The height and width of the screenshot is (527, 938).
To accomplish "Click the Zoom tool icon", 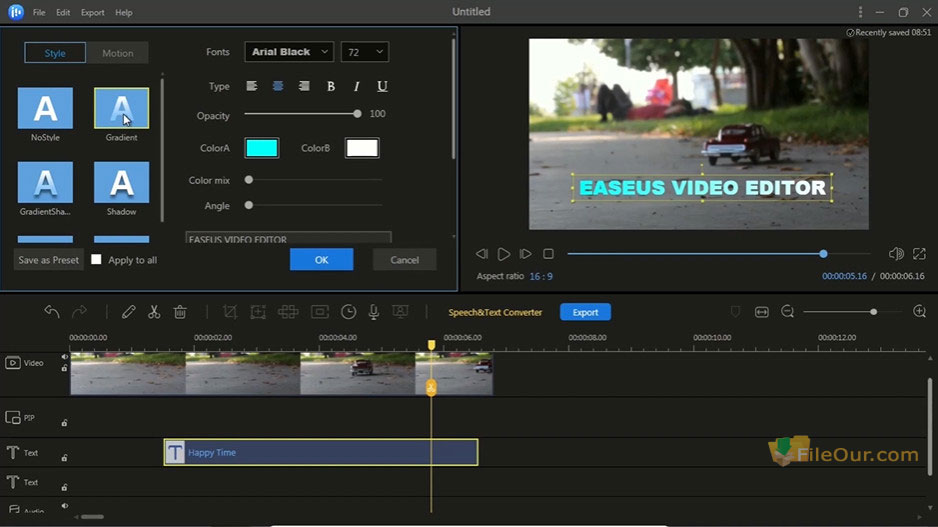I will 258,312.
